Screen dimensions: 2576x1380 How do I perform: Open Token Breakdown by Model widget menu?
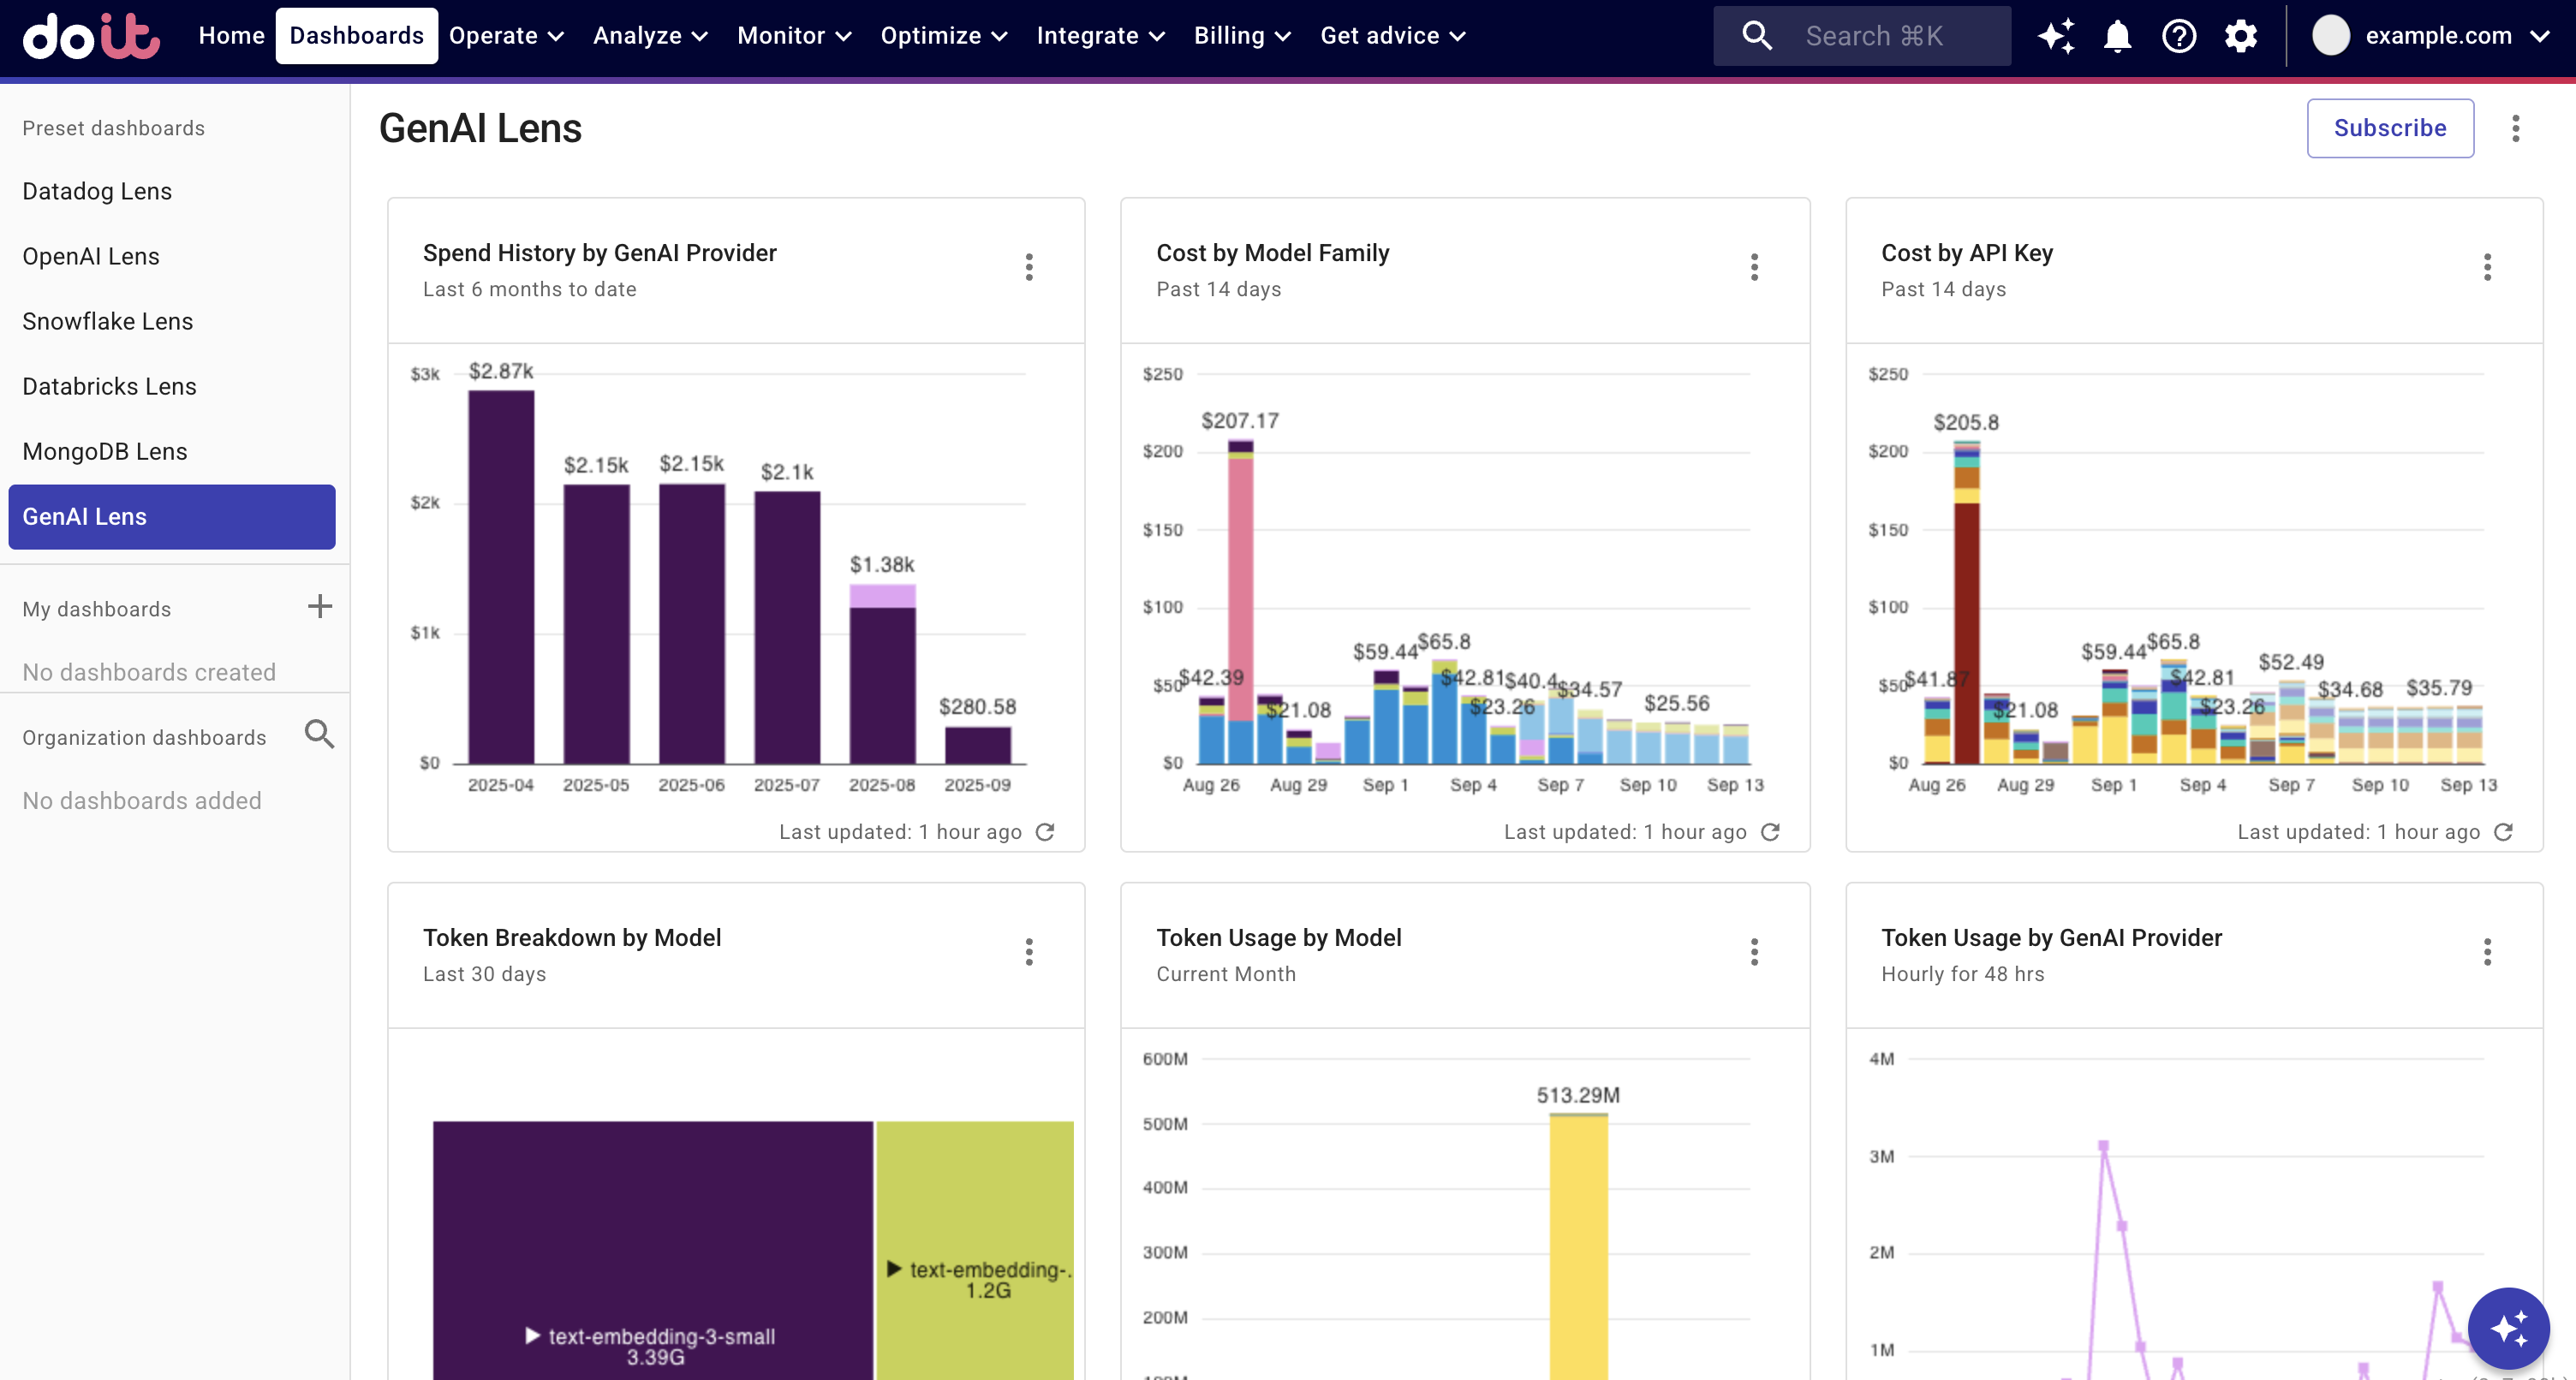1029,952
